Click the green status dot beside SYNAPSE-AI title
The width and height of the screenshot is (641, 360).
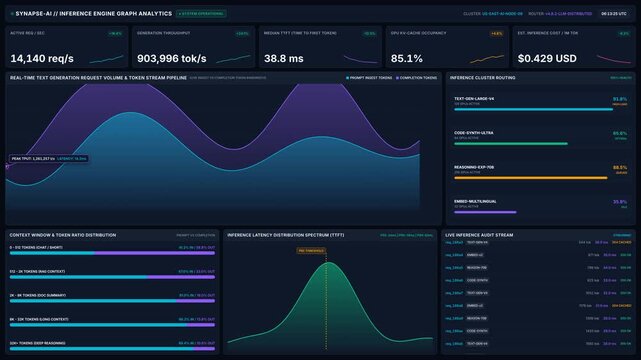click(x=12, y=14)
